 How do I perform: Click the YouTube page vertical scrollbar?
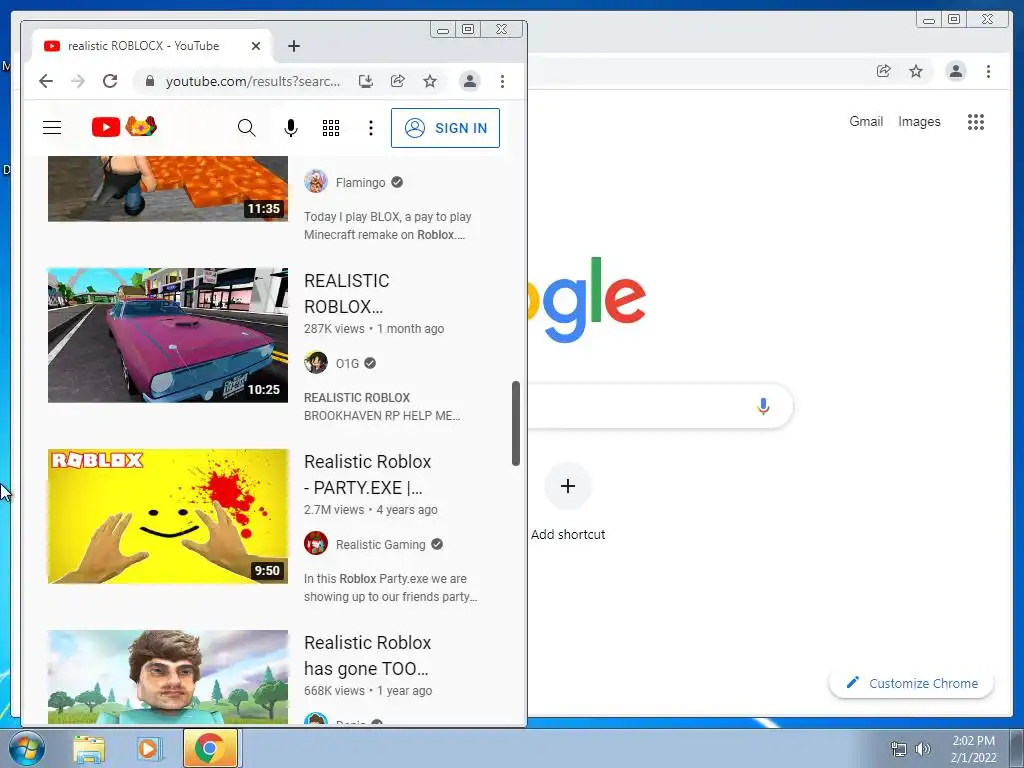click(515, 423)
